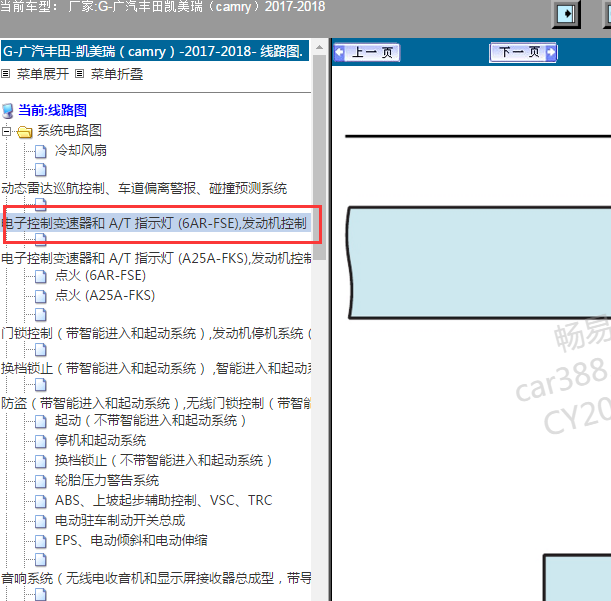611x601 pixels.
Task: Click the tree panel scrollbar up arrow
Action: coord(320,47)
